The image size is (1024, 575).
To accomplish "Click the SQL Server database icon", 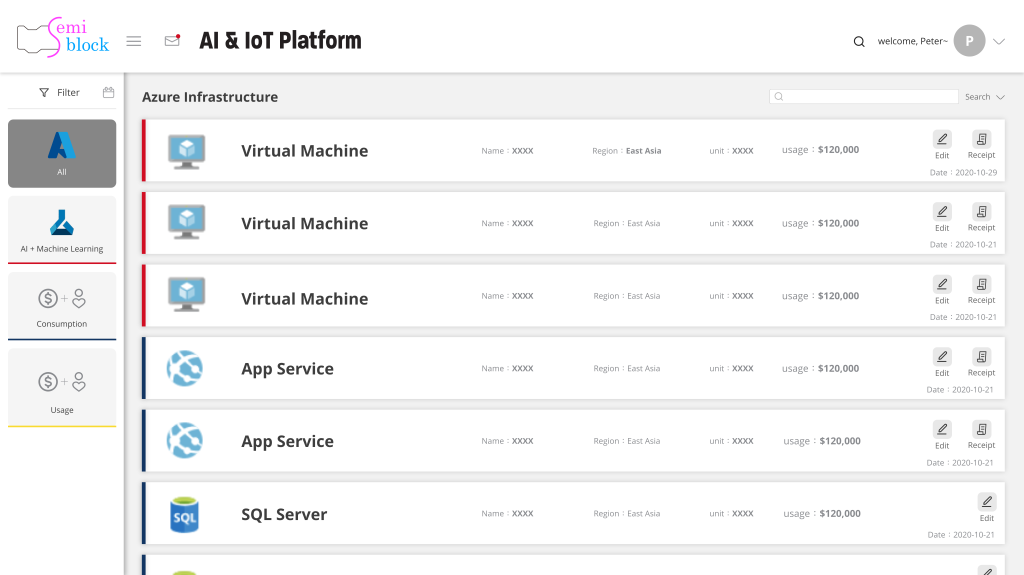I will (x=184, y=515).
